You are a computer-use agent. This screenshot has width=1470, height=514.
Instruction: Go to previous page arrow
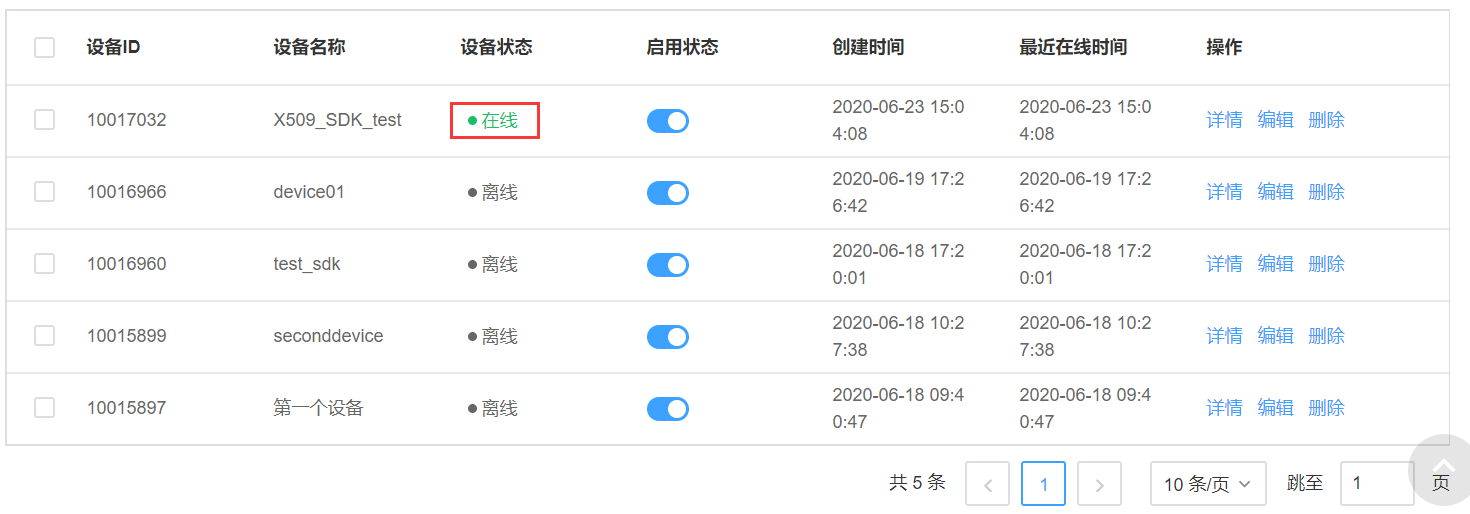coord(987,484)
